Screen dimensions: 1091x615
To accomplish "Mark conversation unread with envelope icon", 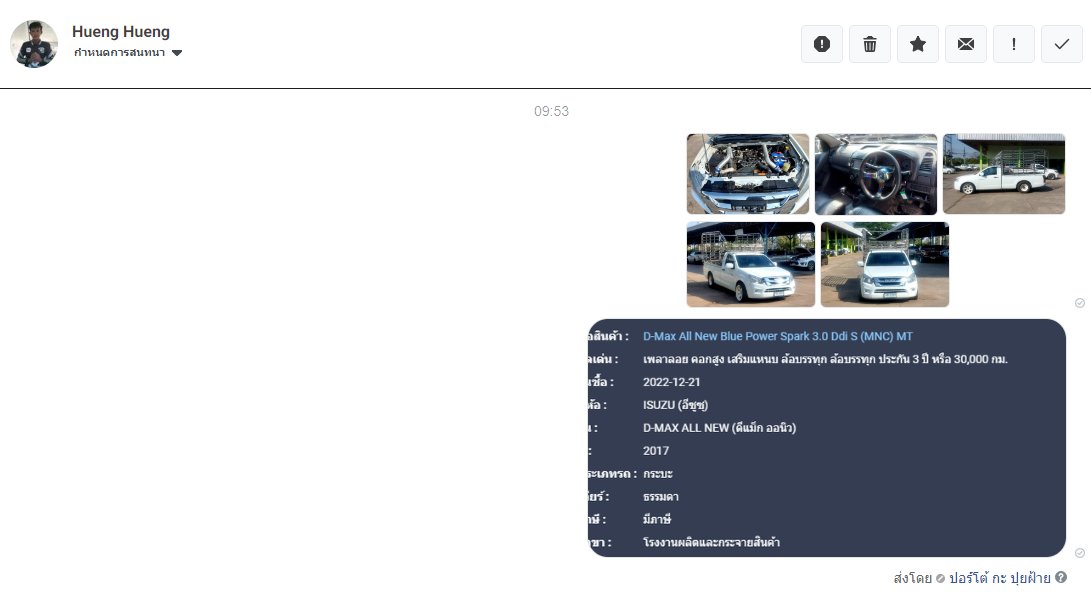I will click(966, 45).
